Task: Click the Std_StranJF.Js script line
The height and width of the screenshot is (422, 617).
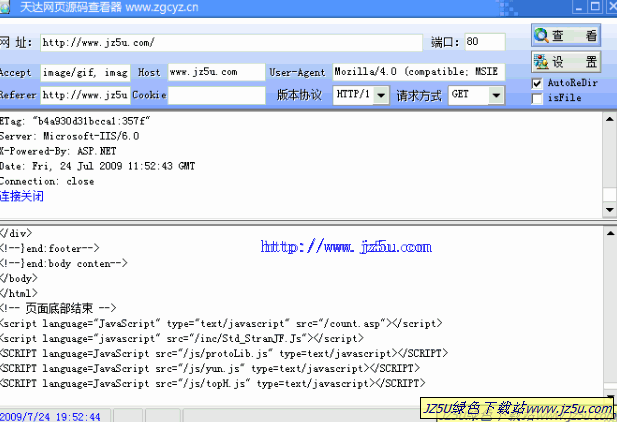Action: [x=182, y=339]
